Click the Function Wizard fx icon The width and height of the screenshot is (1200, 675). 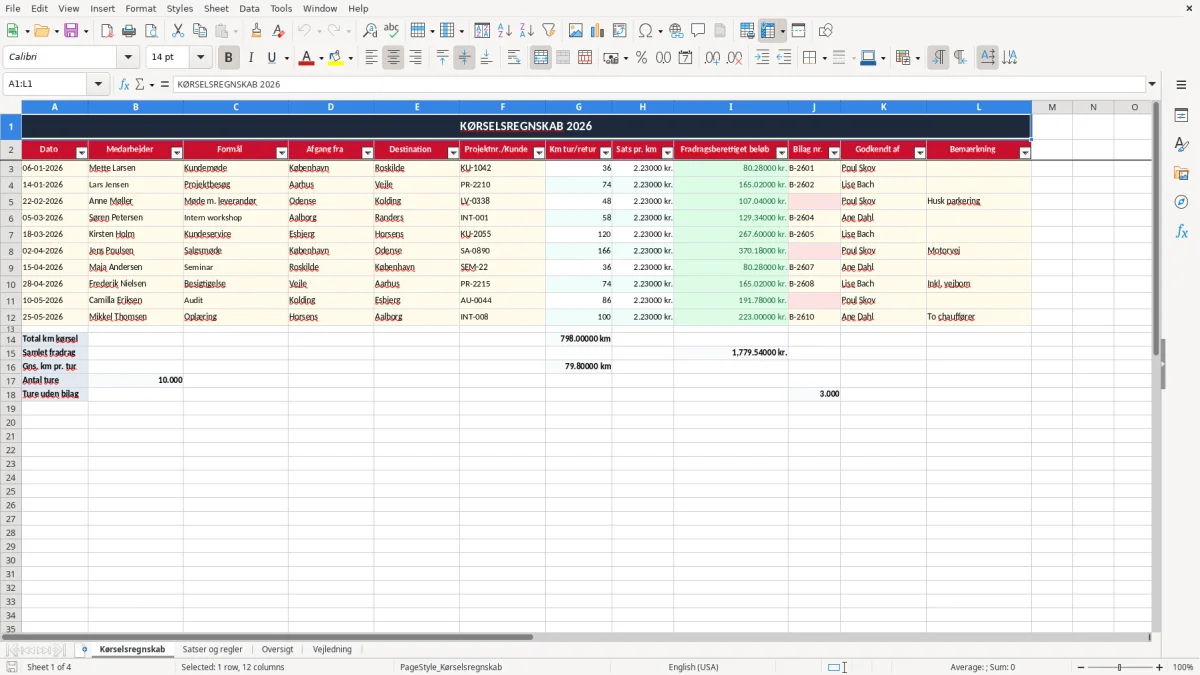point(125,84)
